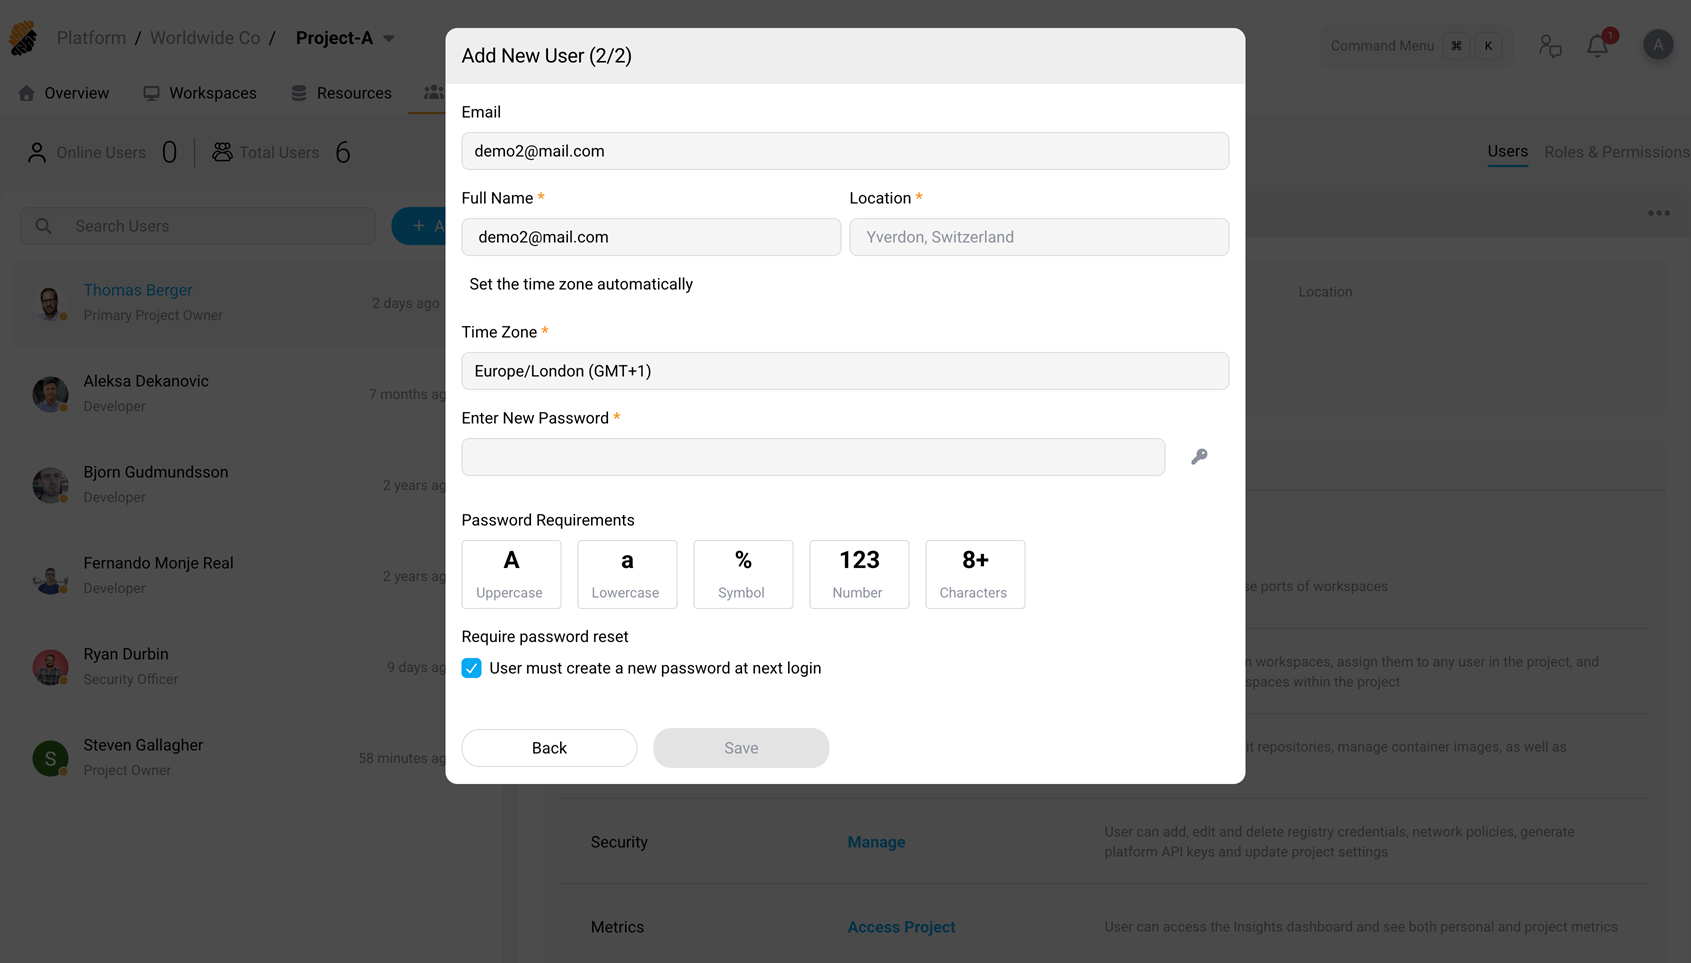
Task: Open the Command Menu button
Action: click(x=1416, y=46)
